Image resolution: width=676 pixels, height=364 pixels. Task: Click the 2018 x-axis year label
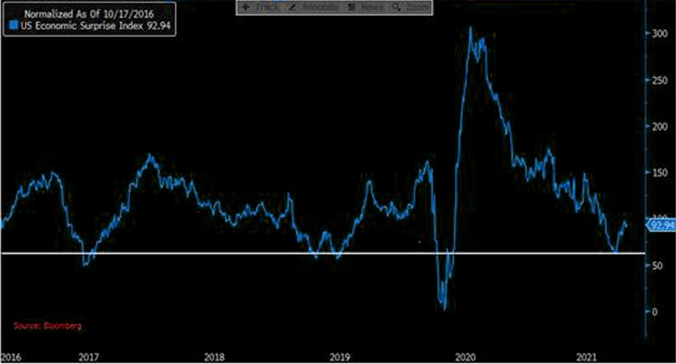click(x=214, y=357)
